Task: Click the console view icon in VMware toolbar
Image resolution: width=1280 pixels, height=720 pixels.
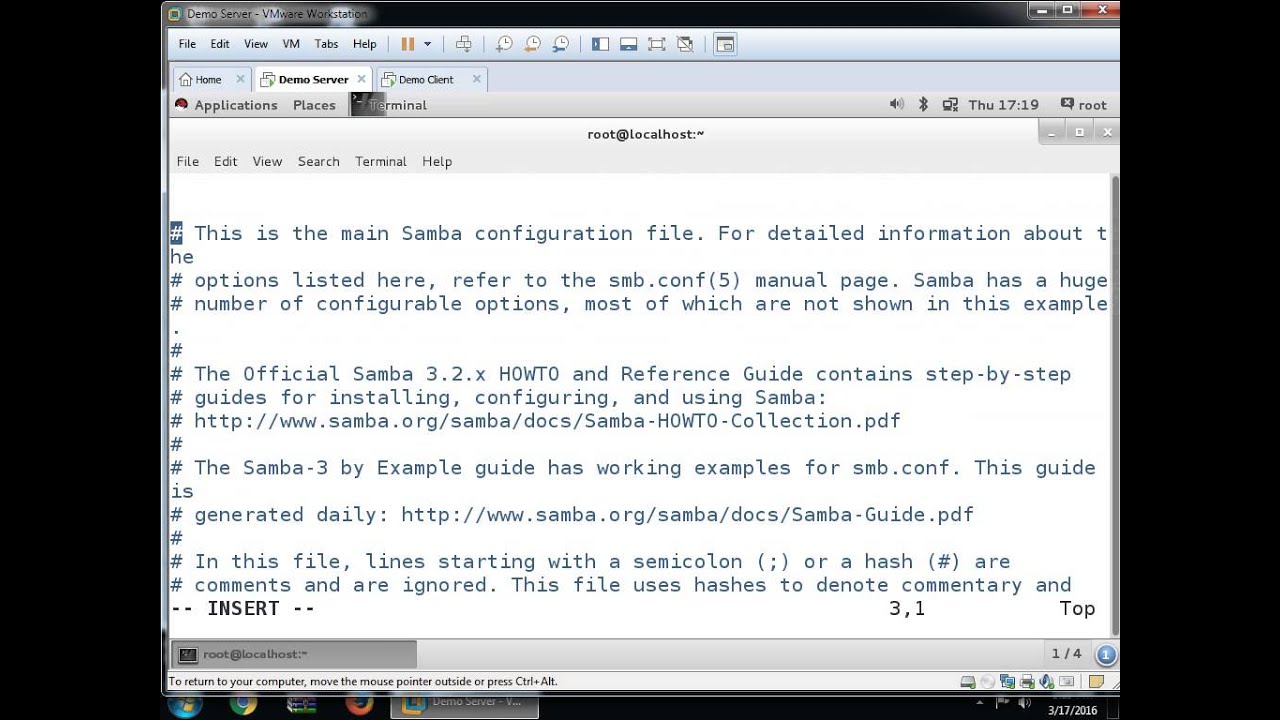Action: click(x=725, y=44)
